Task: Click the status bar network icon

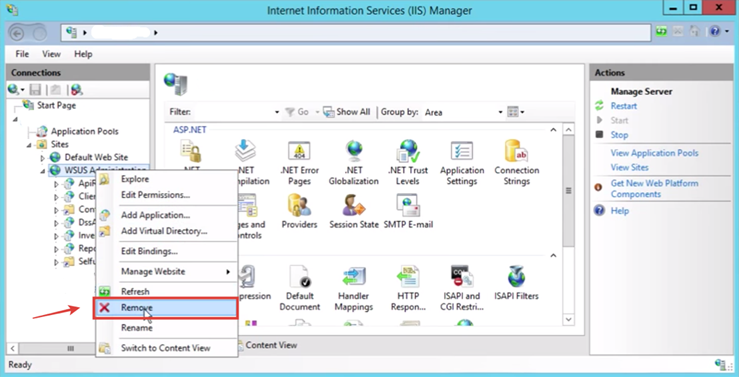Action: tap(720, 364)
